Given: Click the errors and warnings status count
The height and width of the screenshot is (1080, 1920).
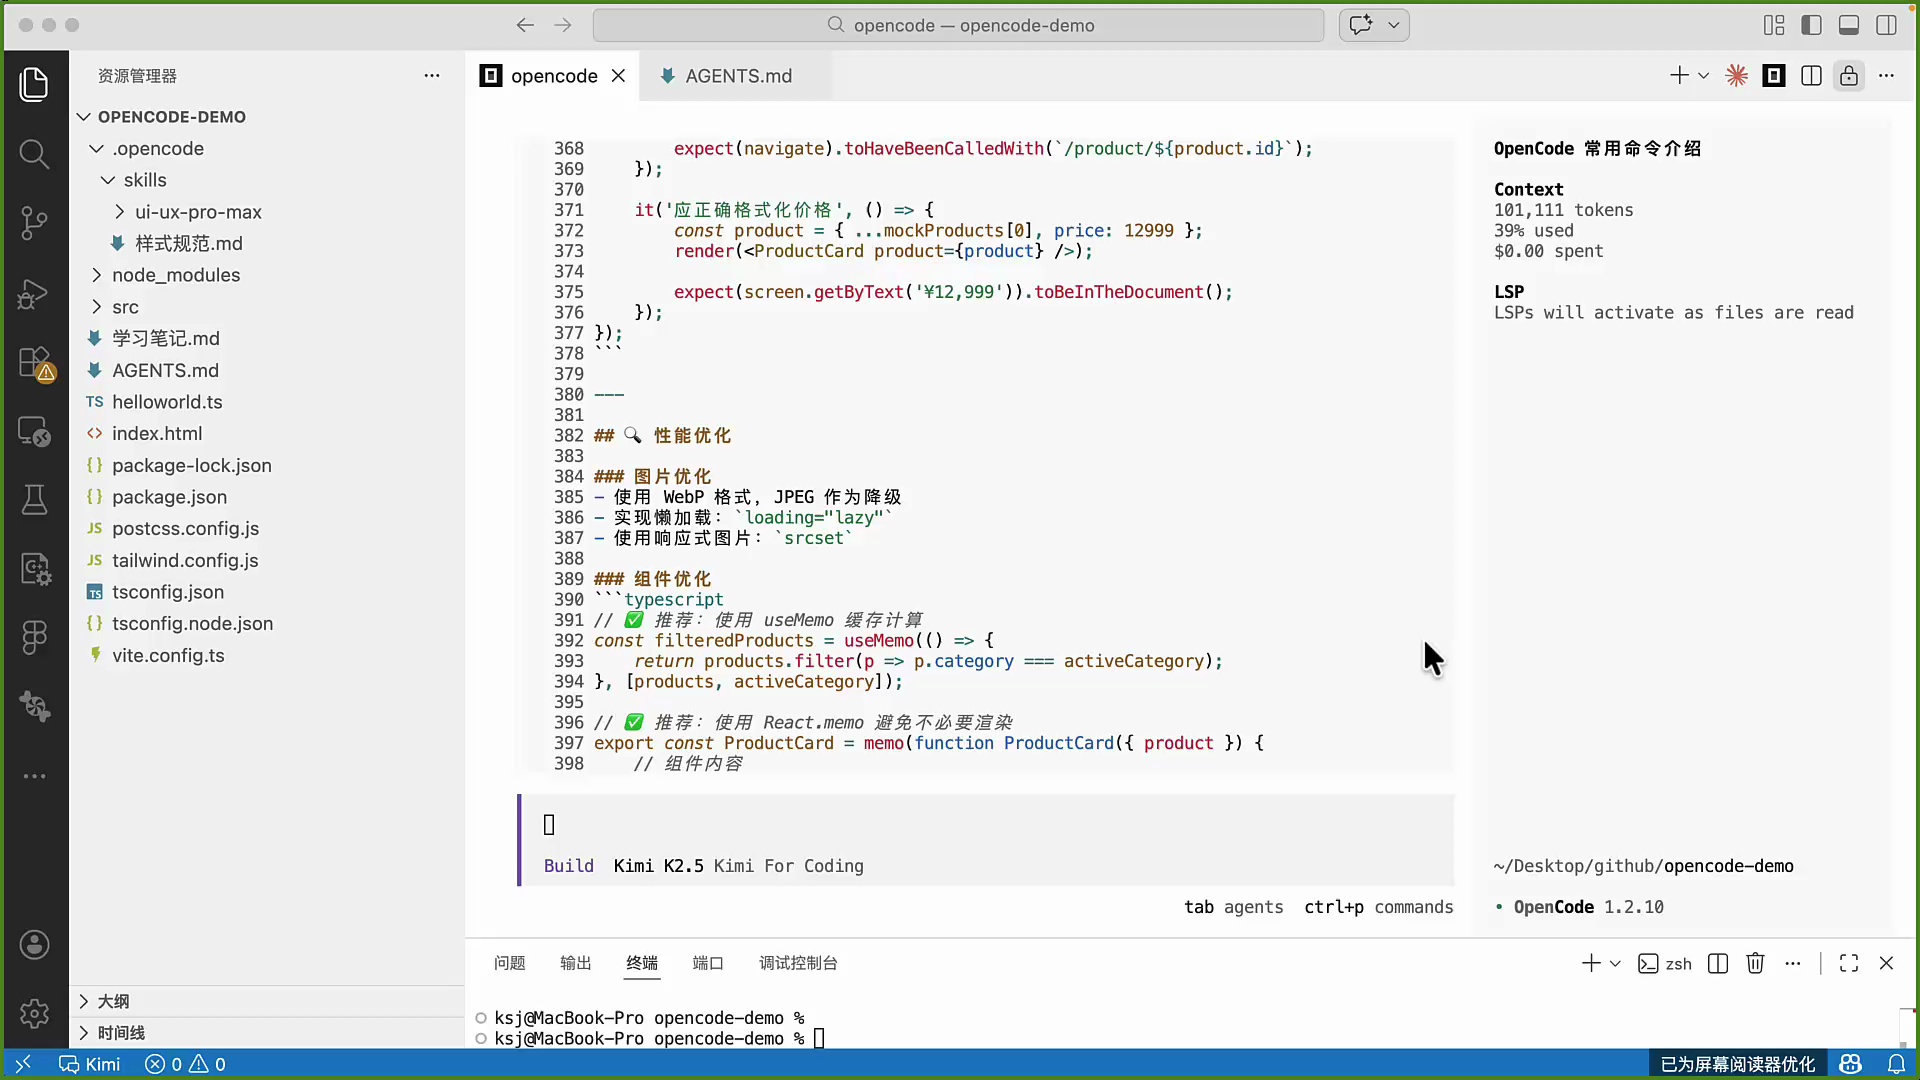Looking at the screenshot, I should [x=186, y=1064].
